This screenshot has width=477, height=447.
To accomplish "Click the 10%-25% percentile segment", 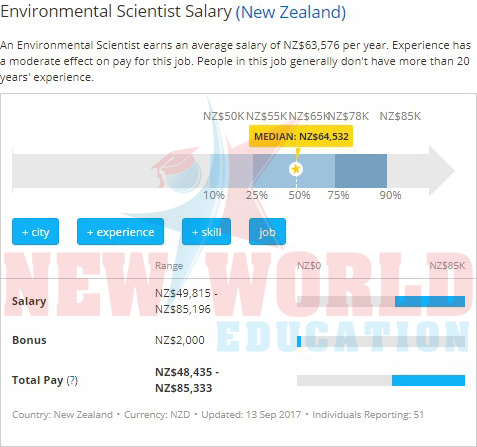I will (231, 171).
